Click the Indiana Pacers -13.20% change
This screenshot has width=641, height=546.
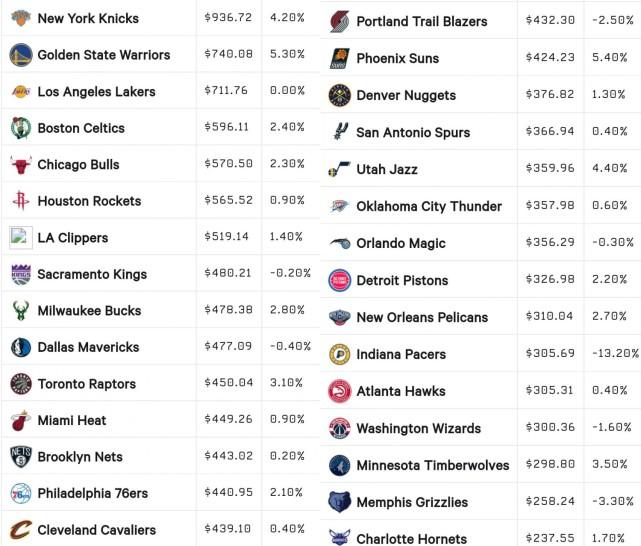point(616,353)
